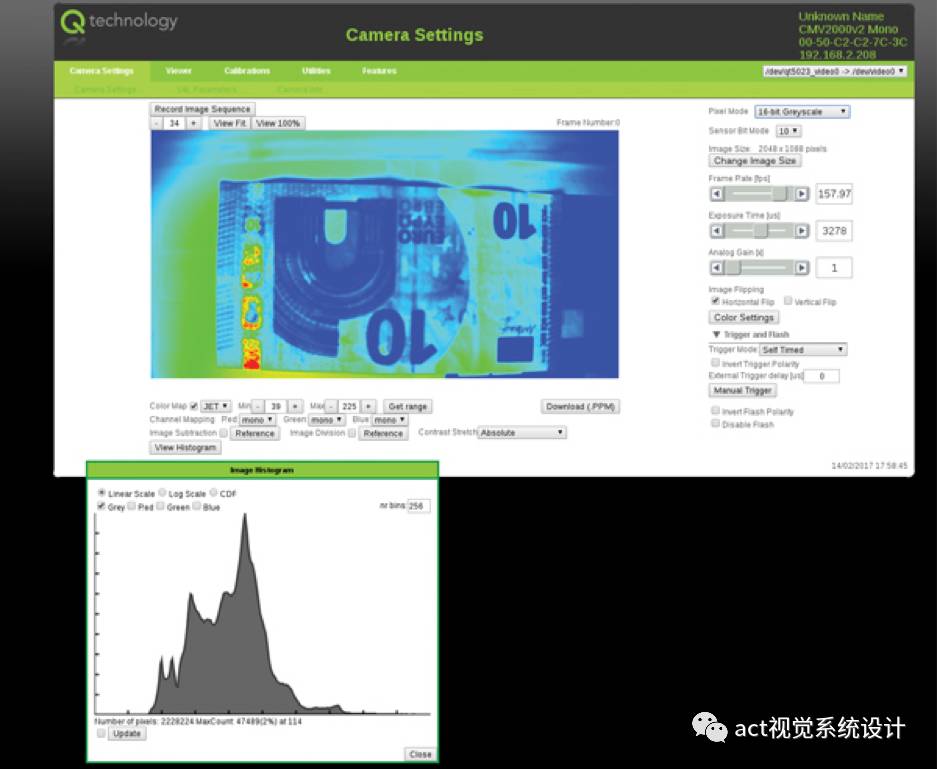Click the Exposure Time increase arrow
937x770 pixels.
[x=802, y=231]
